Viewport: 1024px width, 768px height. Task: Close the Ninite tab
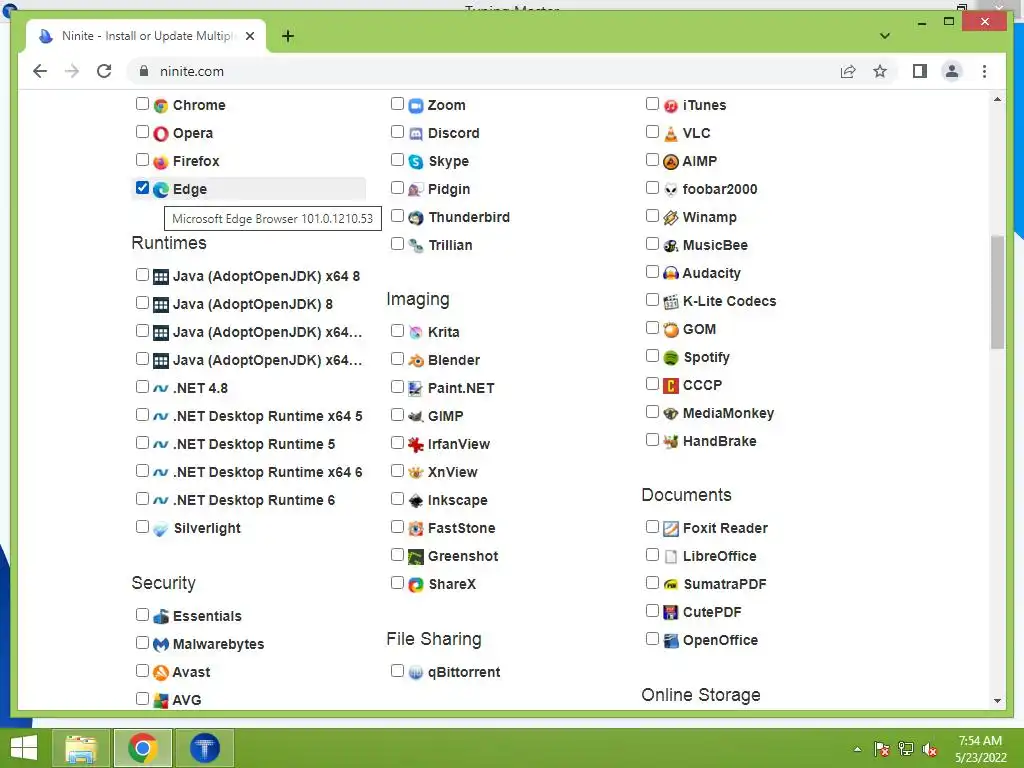pos(249,36)
